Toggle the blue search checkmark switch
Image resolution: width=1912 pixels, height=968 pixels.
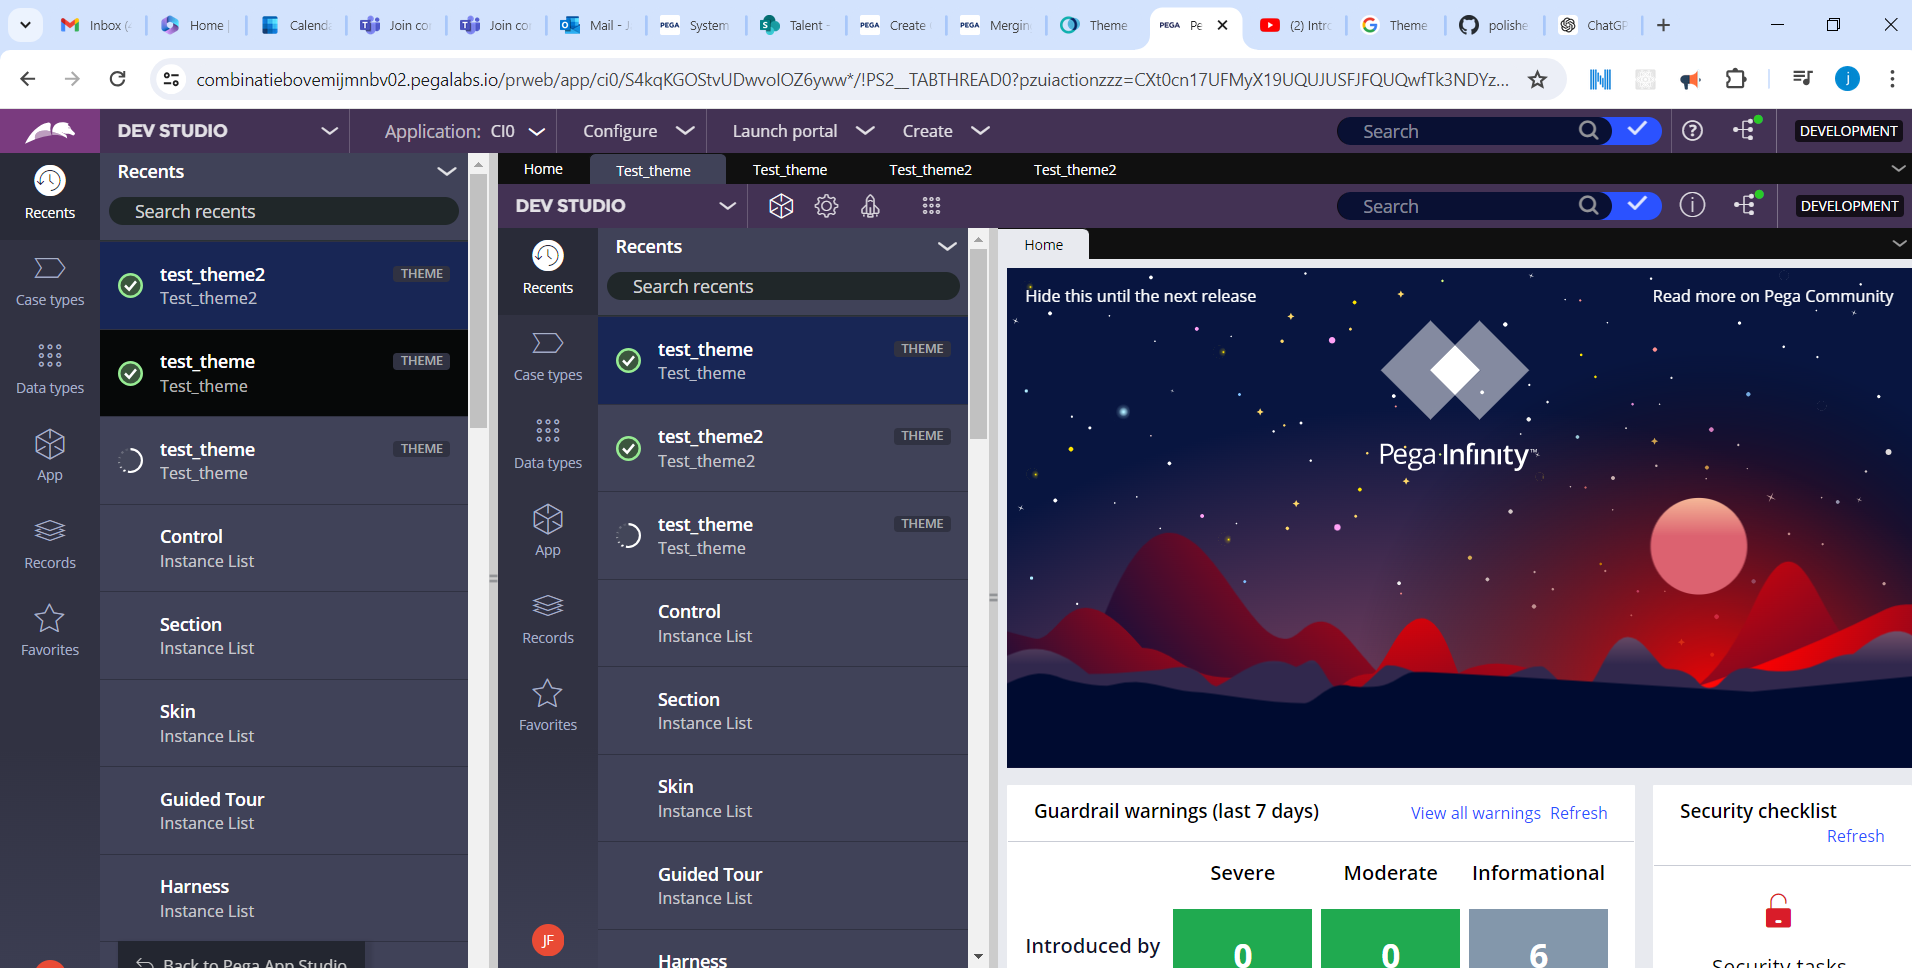pos(1634,130)
